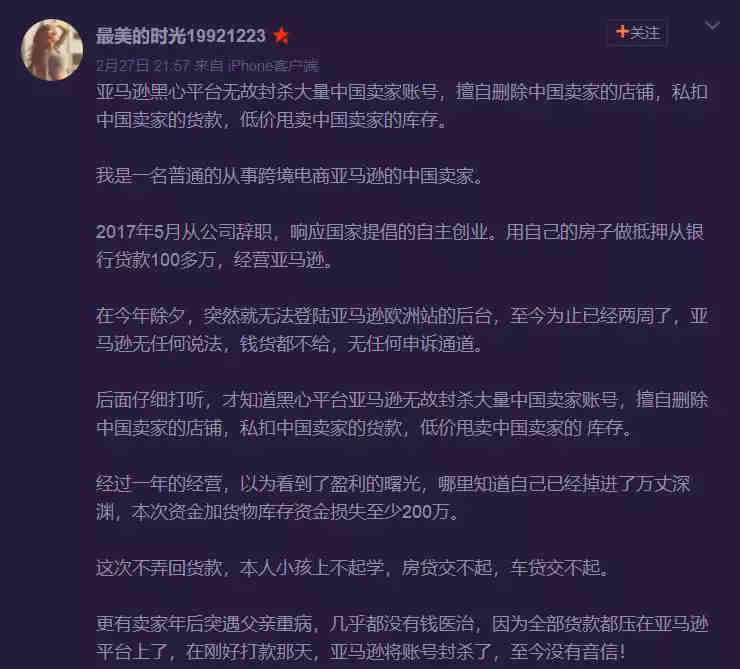
Task: Click the sentence 我是一名普通的从事跨境电商亚马逊的中国卖家
Action: click(289, 176)
